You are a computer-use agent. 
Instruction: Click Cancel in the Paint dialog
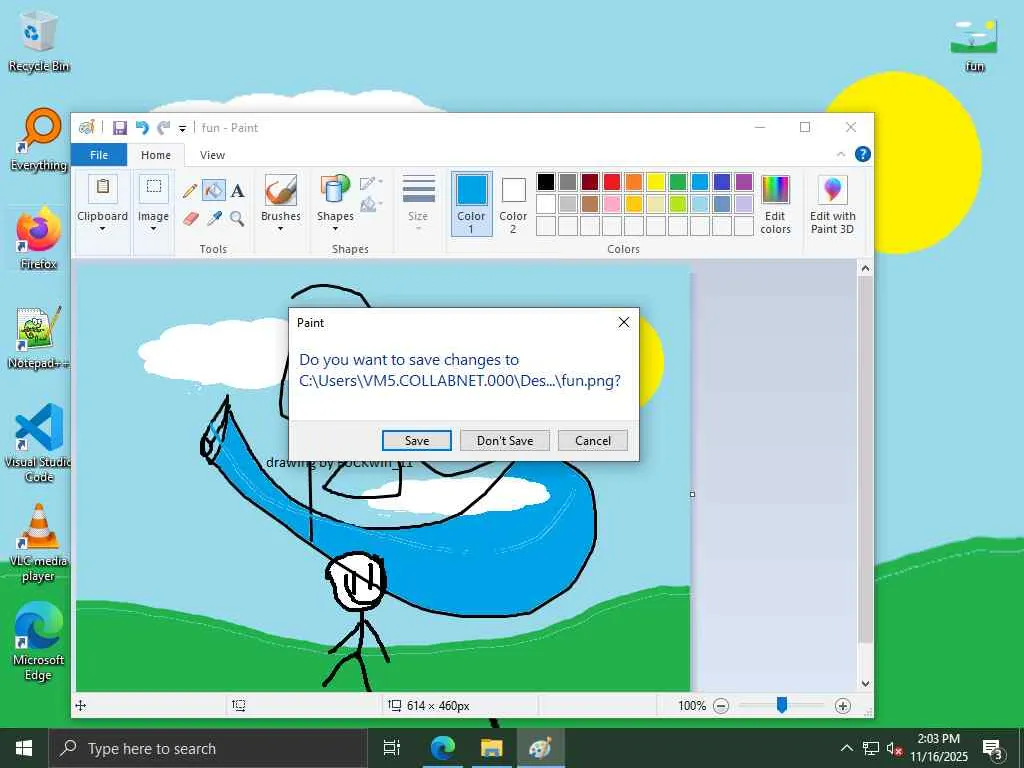(x=593, y=441)
